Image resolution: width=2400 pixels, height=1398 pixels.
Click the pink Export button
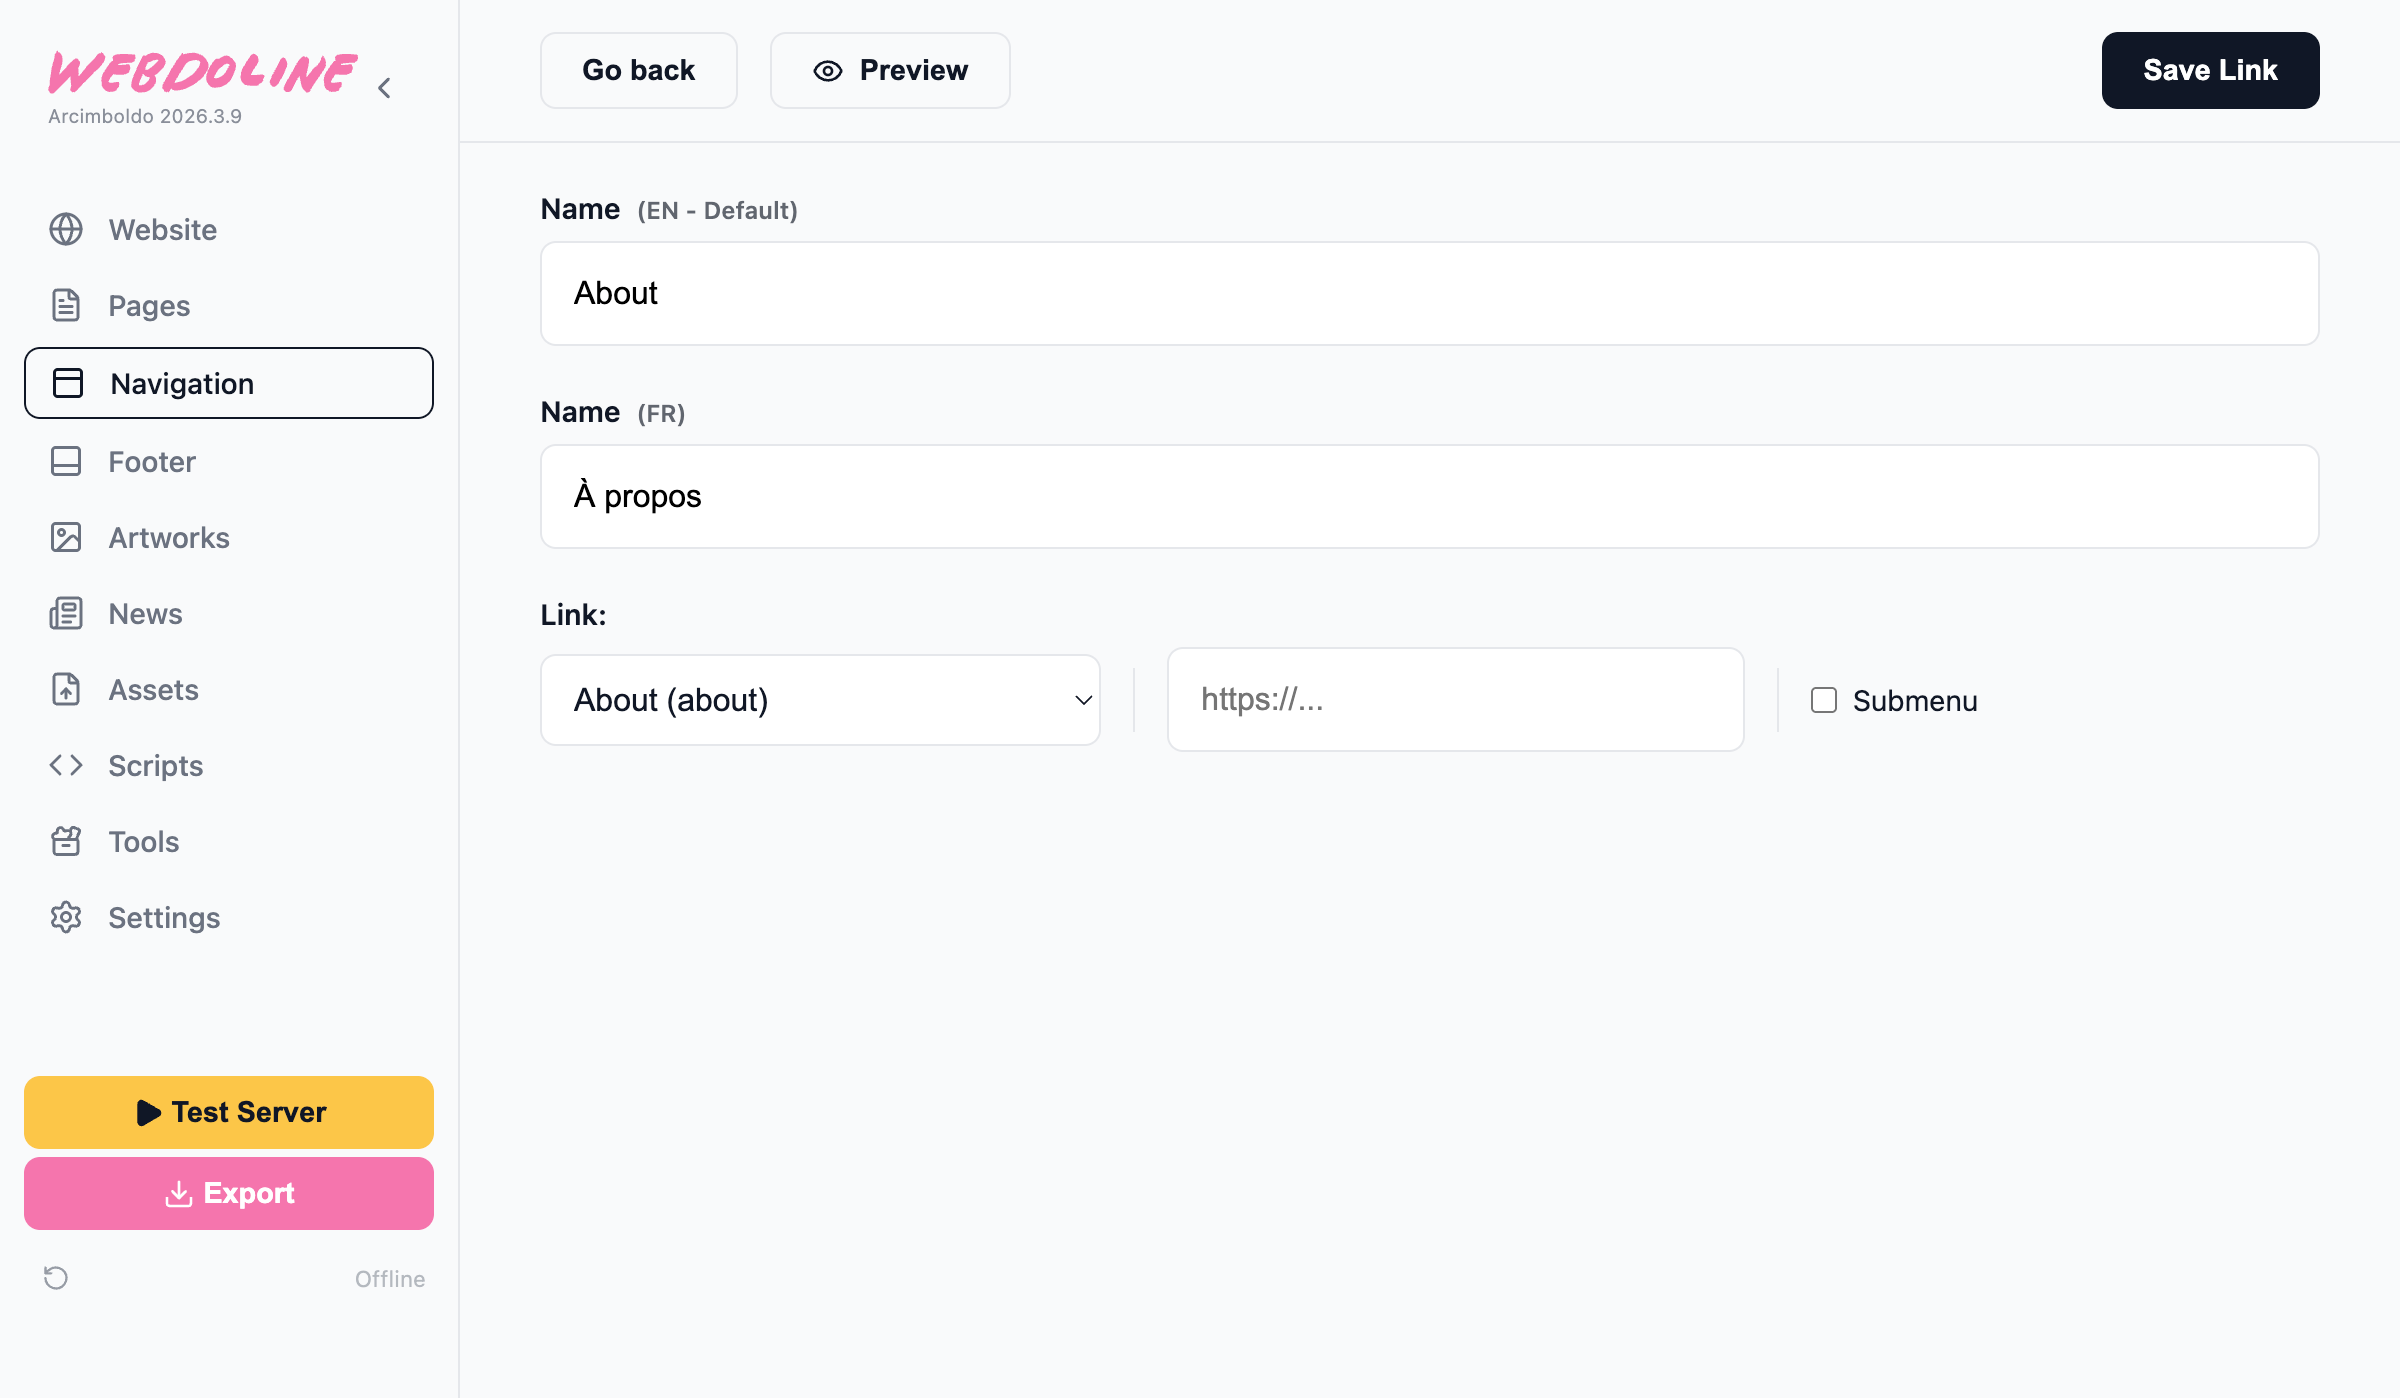pyautogui.click(x=229, y=1193)
